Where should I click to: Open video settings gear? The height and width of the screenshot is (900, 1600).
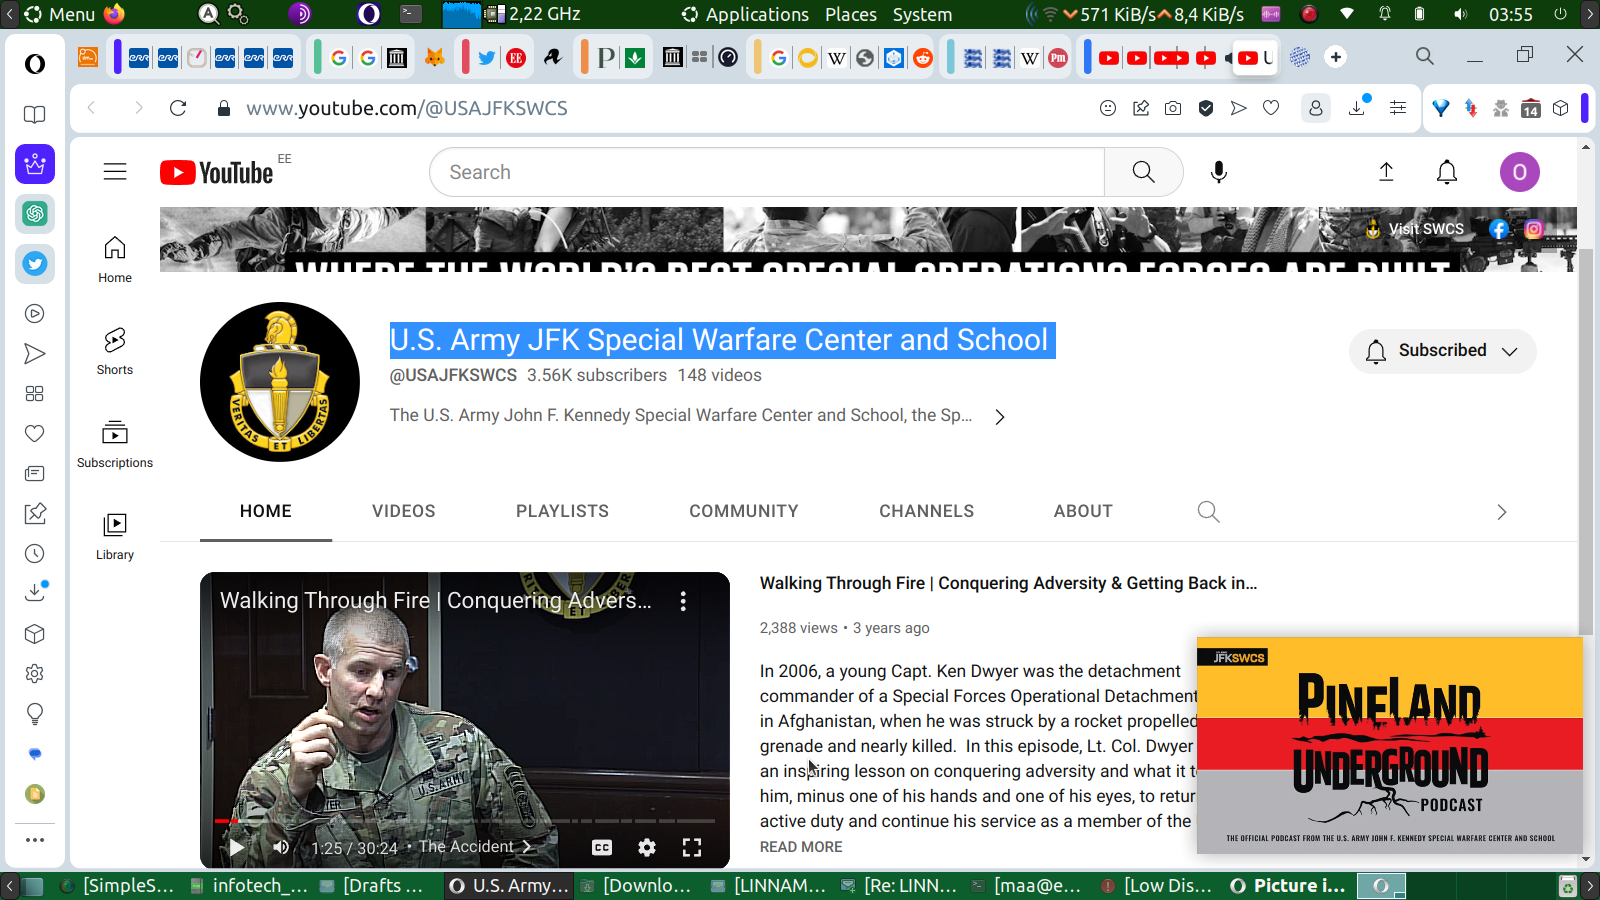click(x=647, y=848)
